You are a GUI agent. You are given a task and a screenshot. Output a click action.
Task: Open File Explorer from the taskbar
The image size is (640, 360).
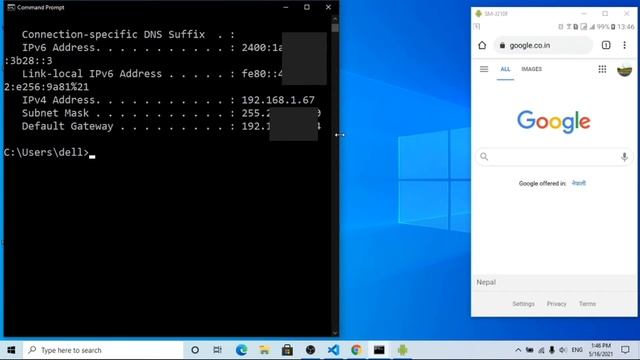coord(264,350)
